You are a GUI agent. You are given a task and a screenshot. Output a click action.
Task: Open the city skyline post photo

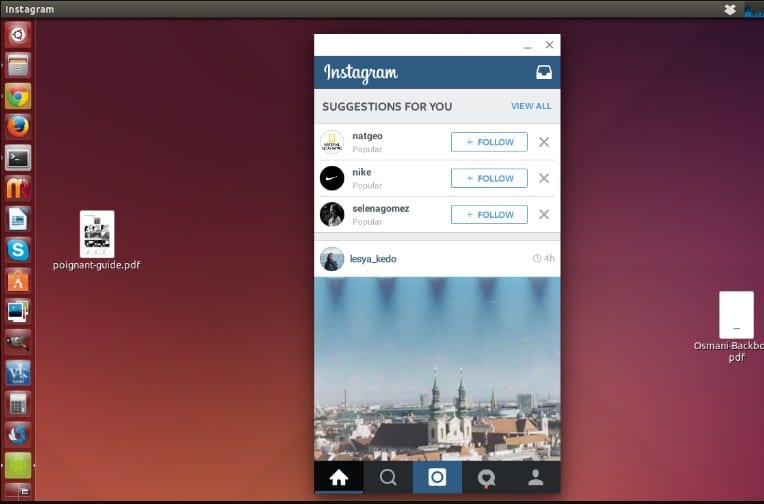point(437,368)
